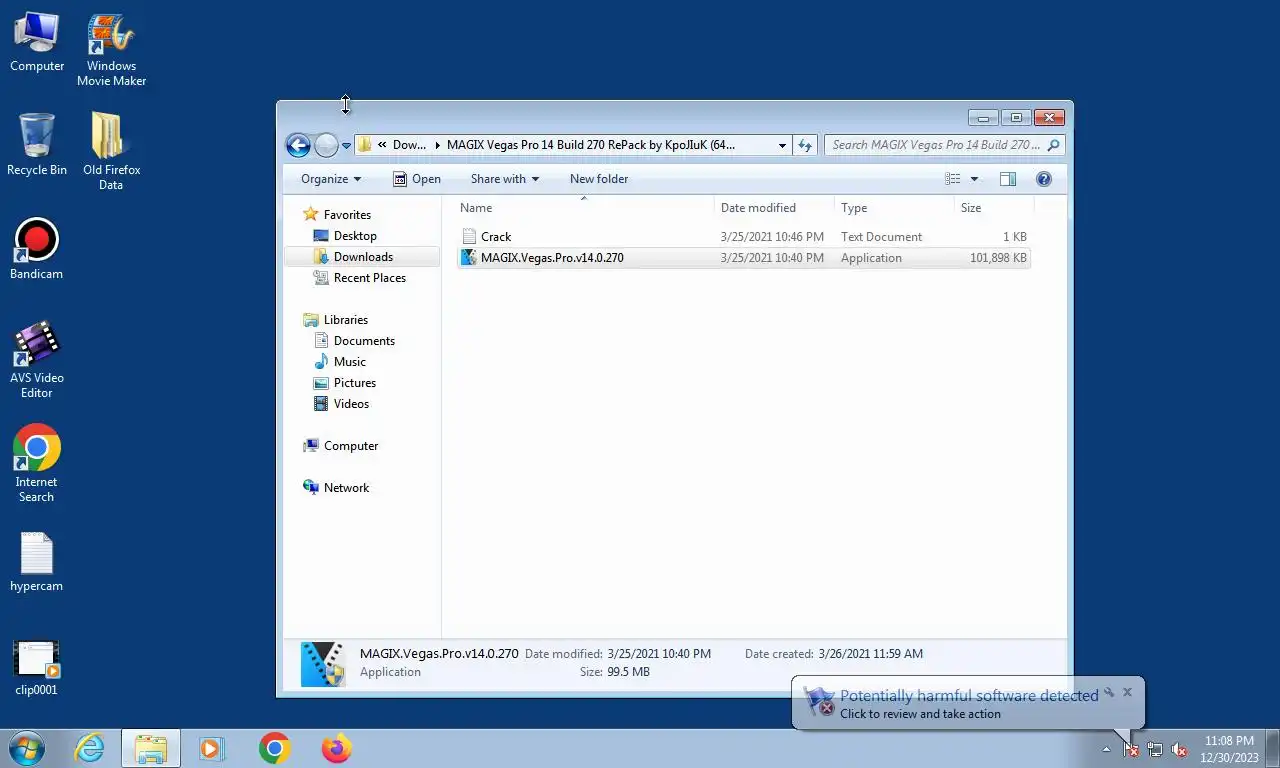Select the Bandicam desktop icon
Screen dimensions: 1280x768
pos(37,249)
